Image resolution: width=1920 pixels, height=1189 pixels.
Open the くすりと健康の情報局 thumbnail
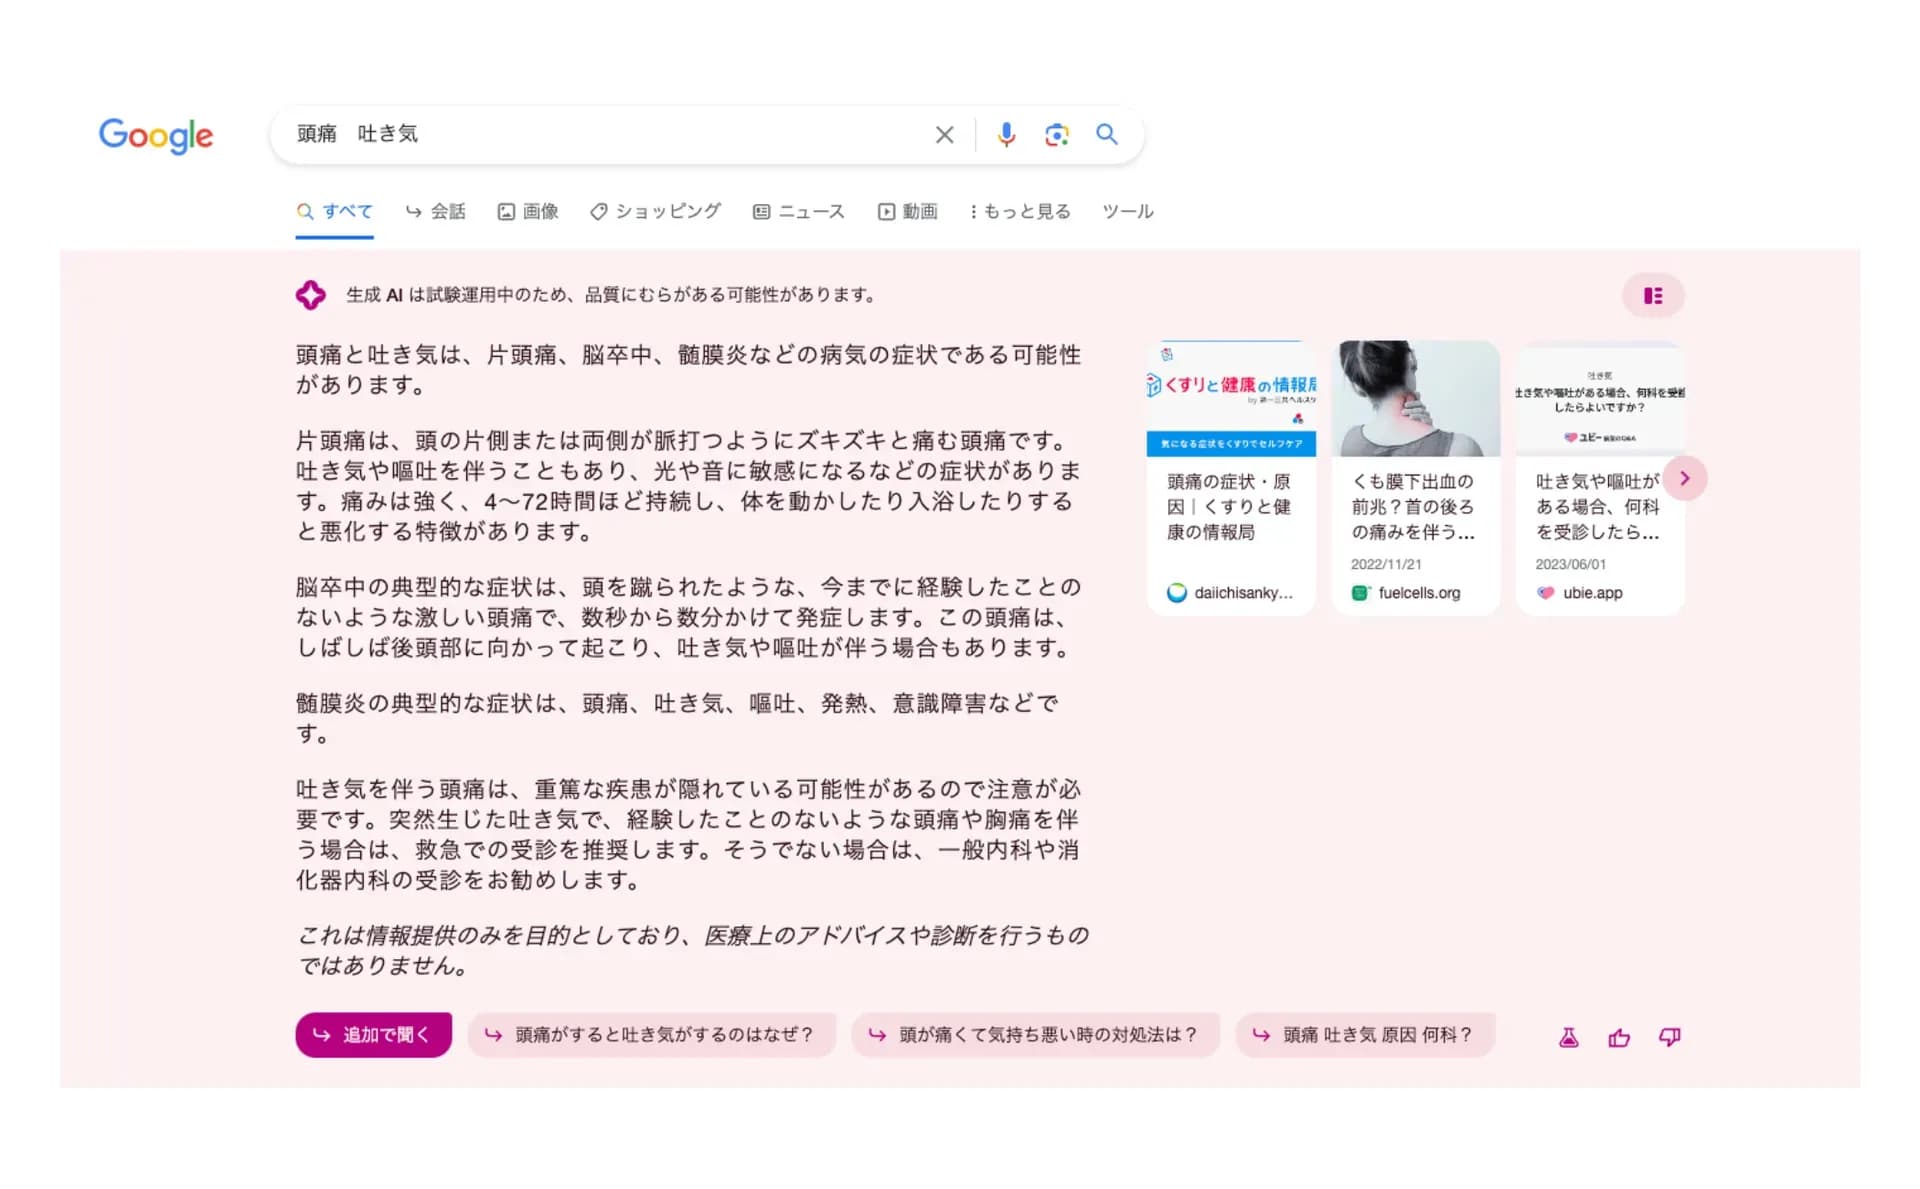click(x=1231, y=399)
